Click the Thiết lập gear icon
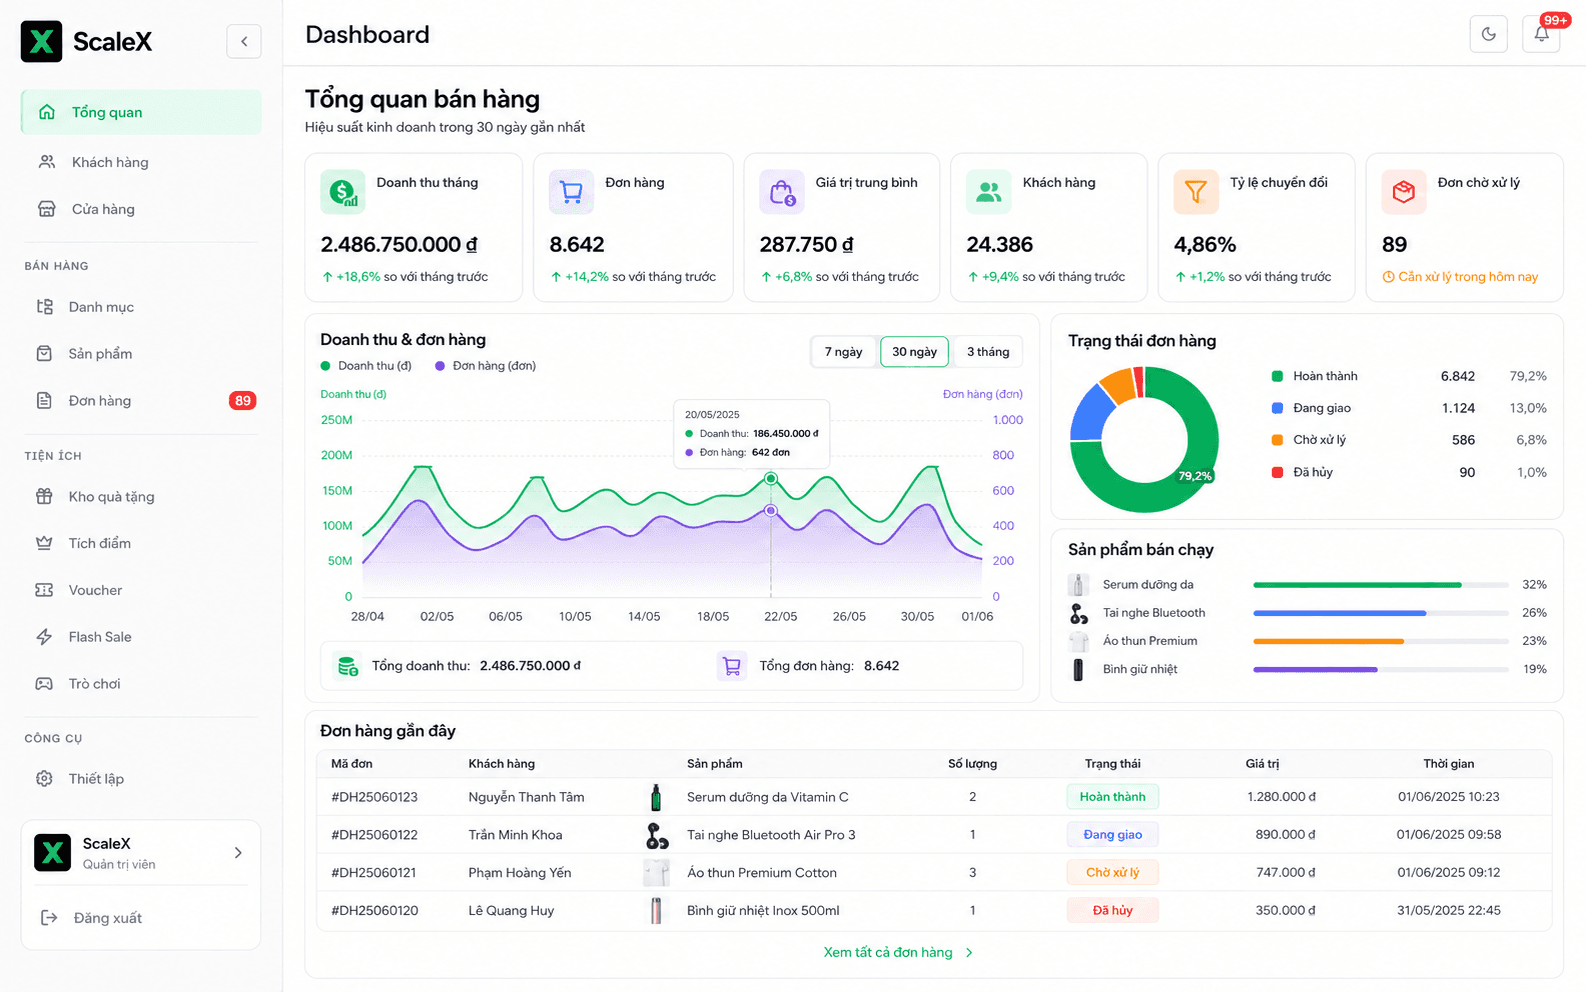This screenshot has width=1586, height=992. click(44, 779)
